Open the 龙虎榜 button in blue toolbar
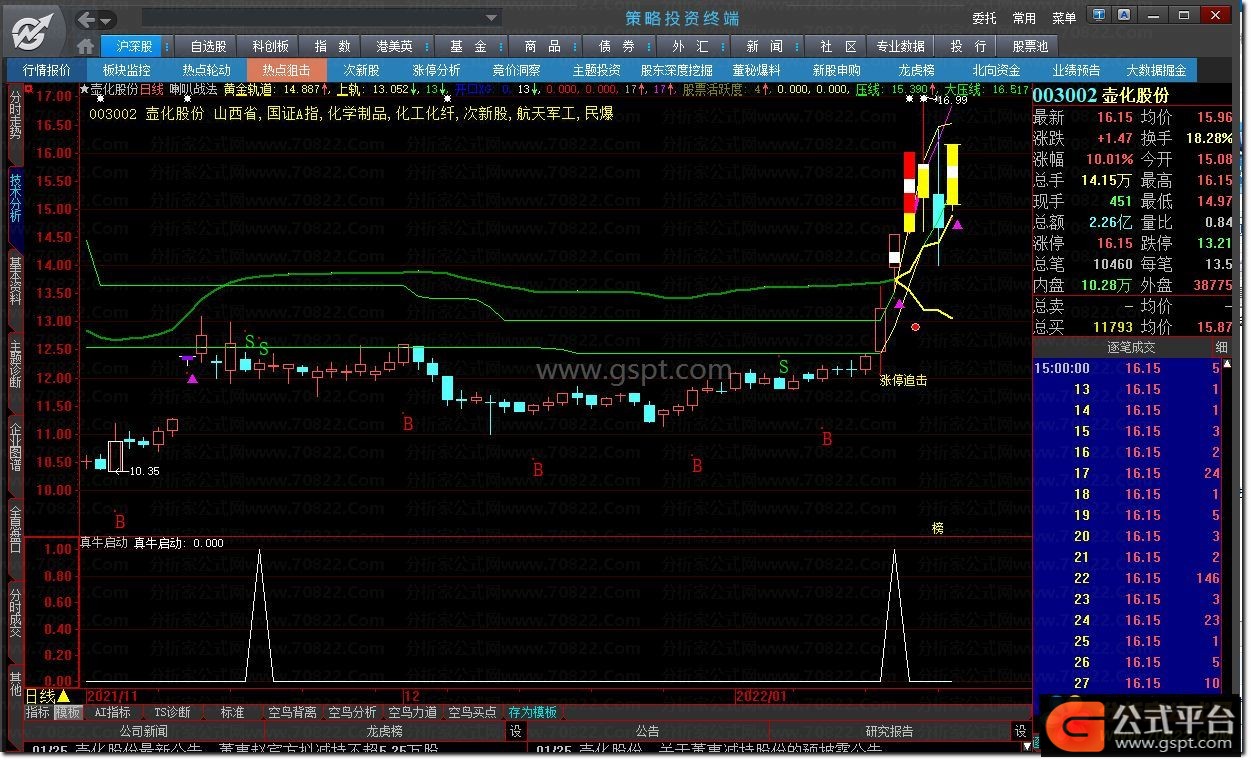This screenshot has height=760, width=1251. 916,71
